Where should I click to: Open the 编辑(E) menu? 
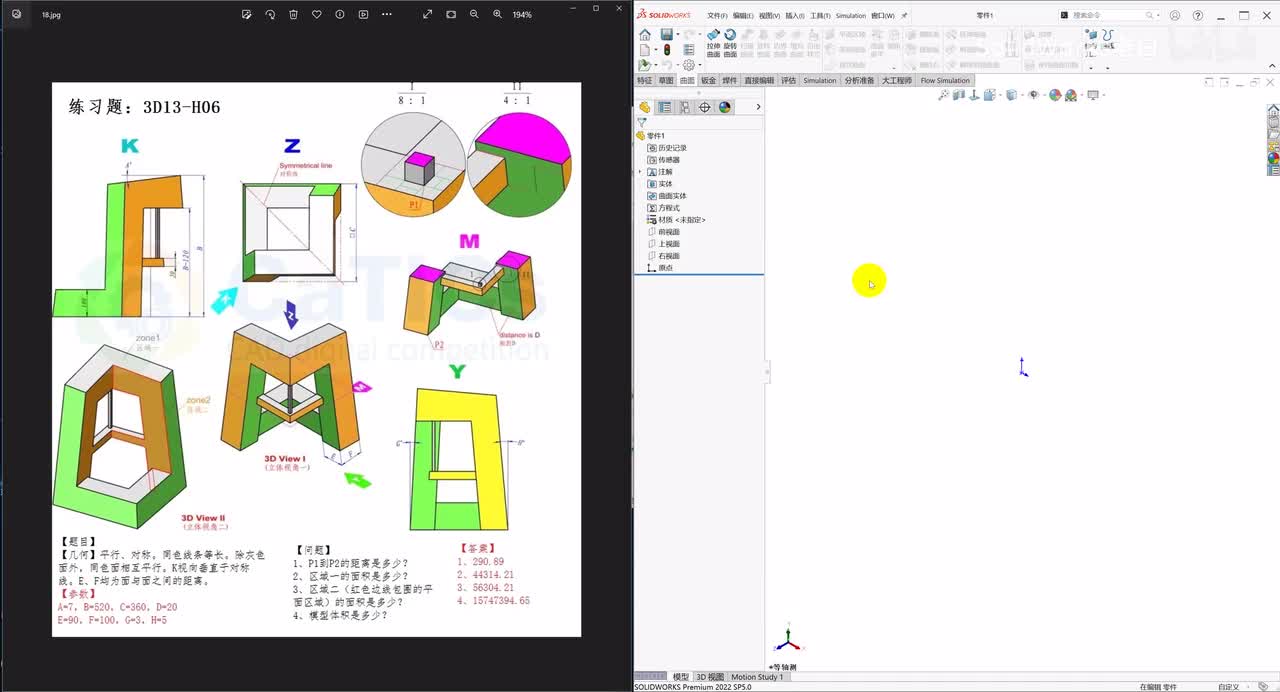(743, 16)
